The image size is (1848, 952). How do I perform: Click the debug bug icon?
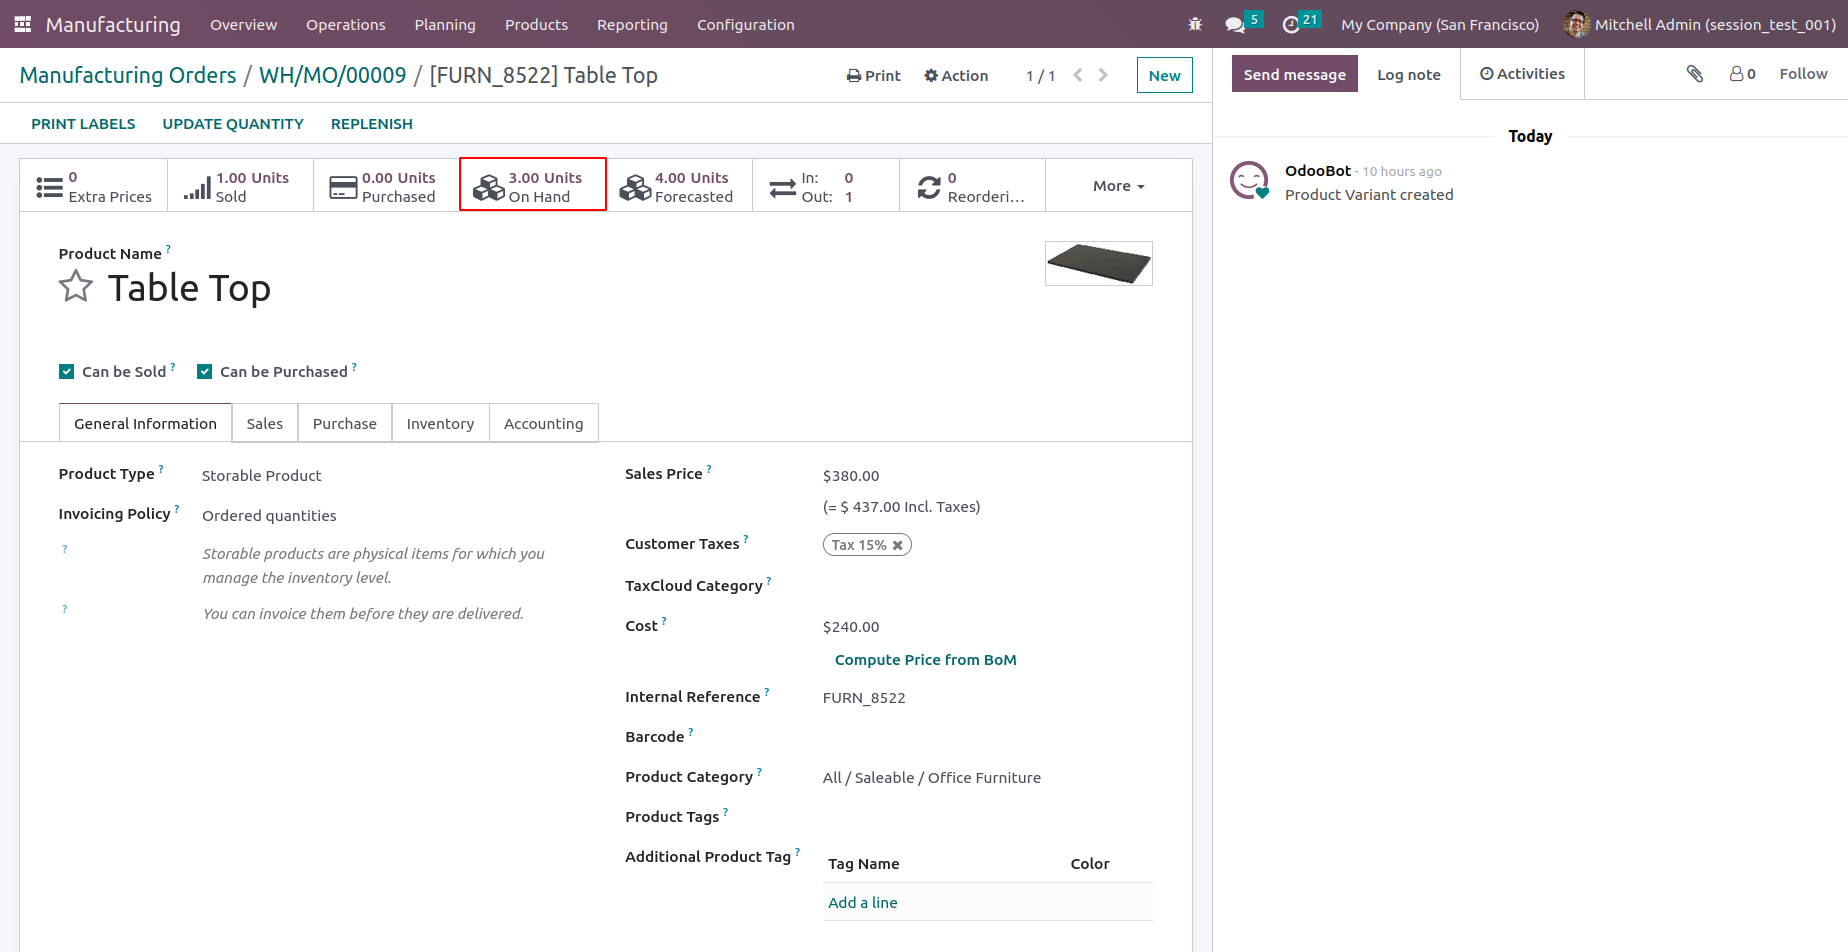(1195, 24)
